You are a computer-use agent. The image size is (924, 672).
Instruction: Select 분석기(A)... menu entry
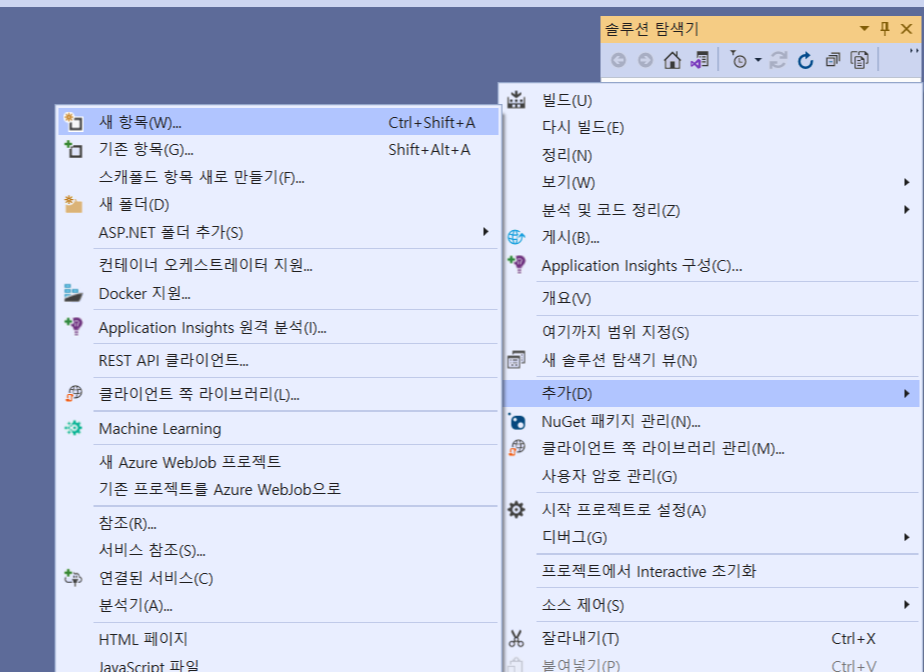coord(278,605)
